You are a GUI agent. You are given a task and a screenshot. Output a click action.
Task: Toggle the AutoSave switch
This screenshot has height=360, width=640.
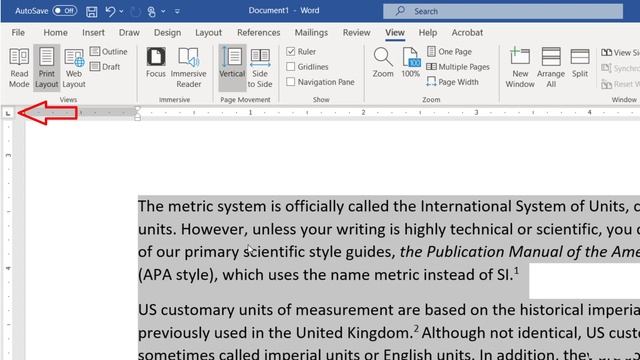[64, 11]
